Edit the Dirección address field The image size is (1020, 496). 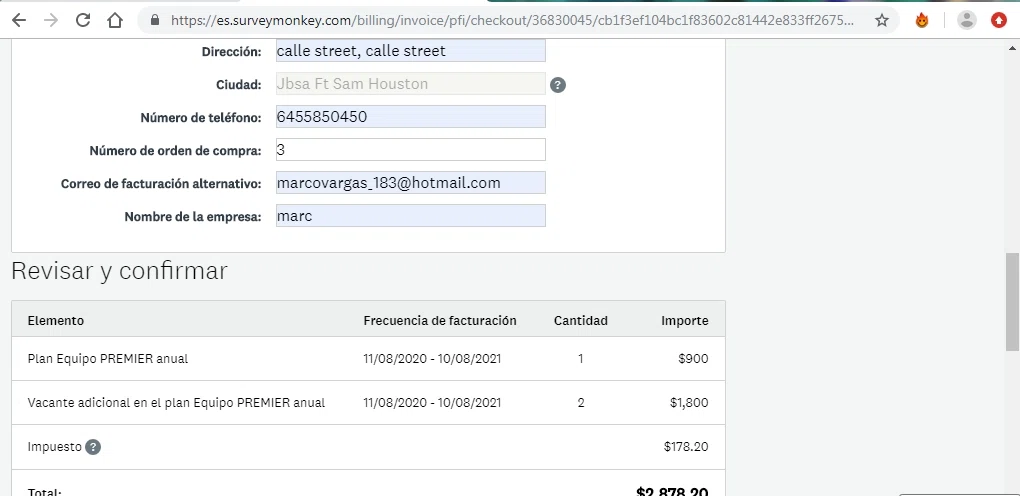click(410, 51)
